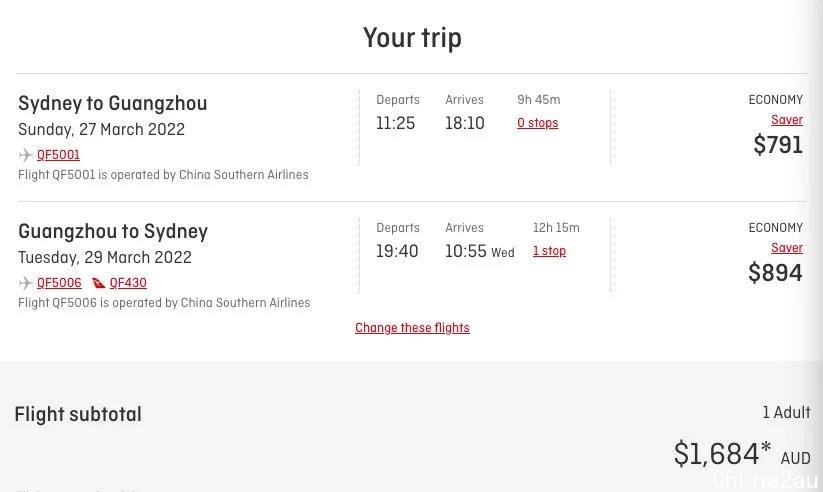Screen dimensions: 823x492
Task: Open Saver fare info for Sydney to Guangzhou
Action: (x=787, y=120)
